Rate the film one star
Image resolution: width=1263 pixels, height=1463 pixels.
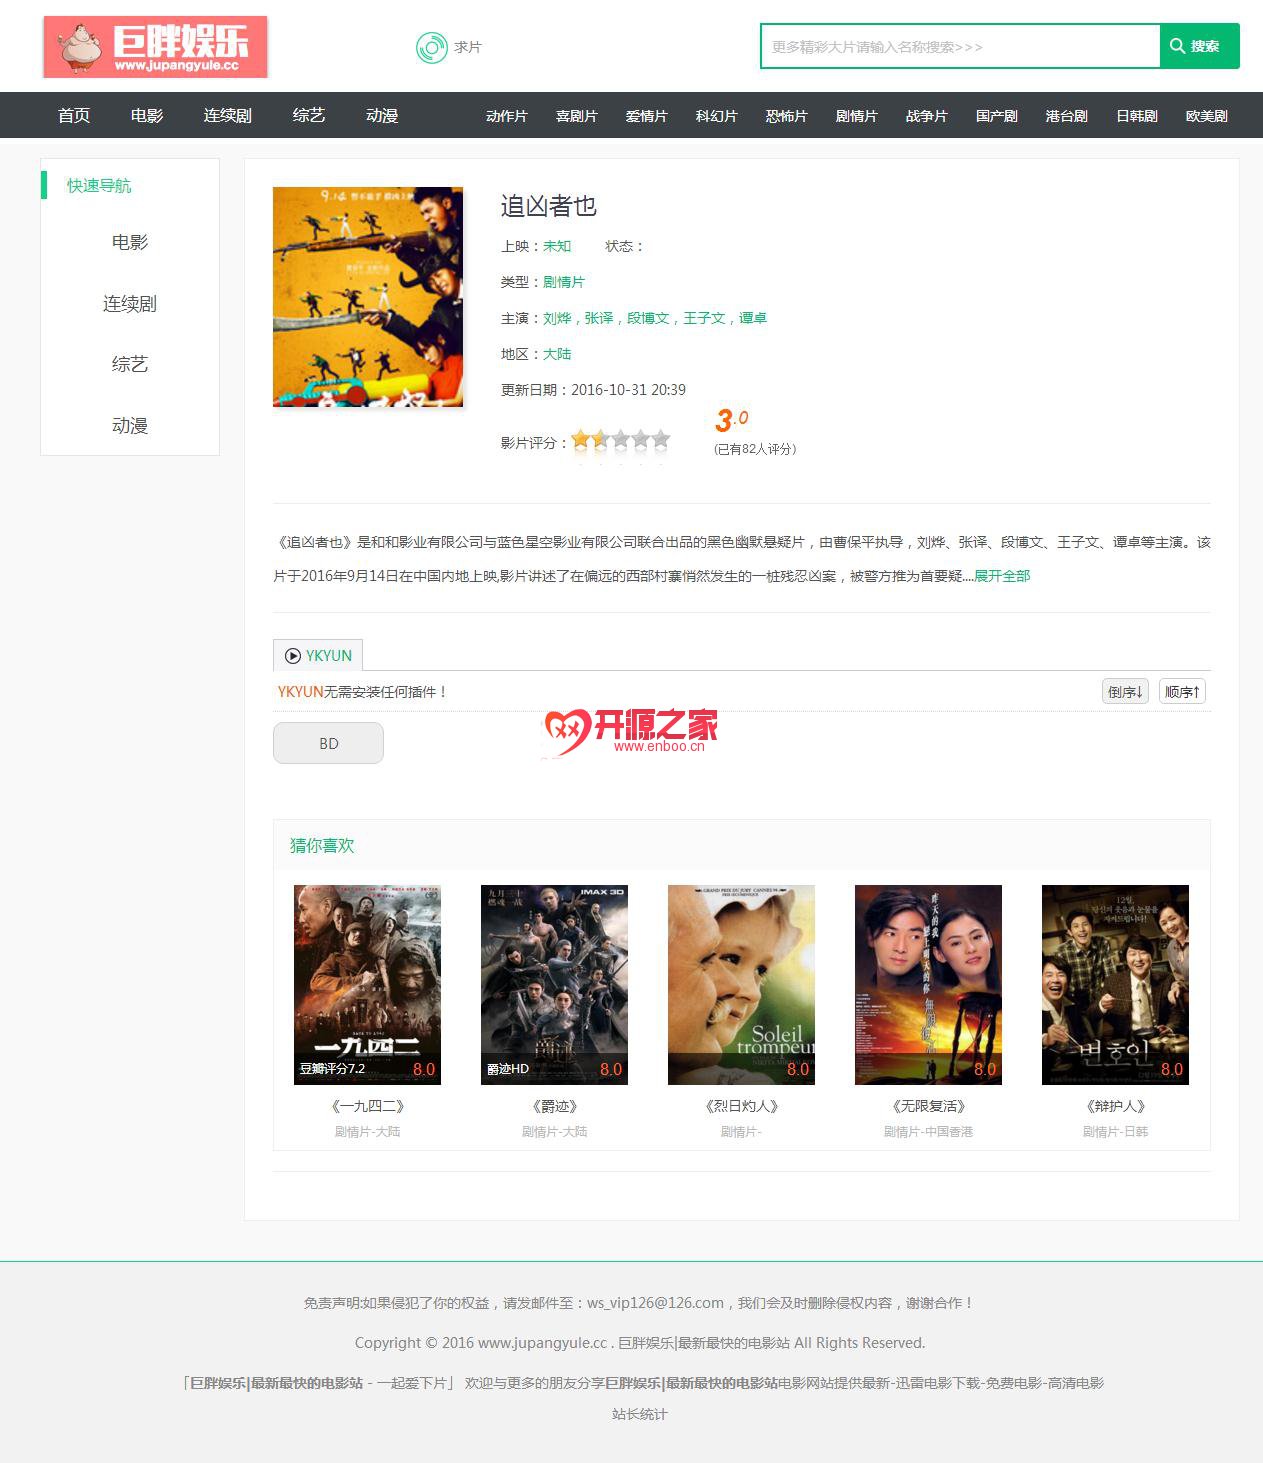pos(581,440)
